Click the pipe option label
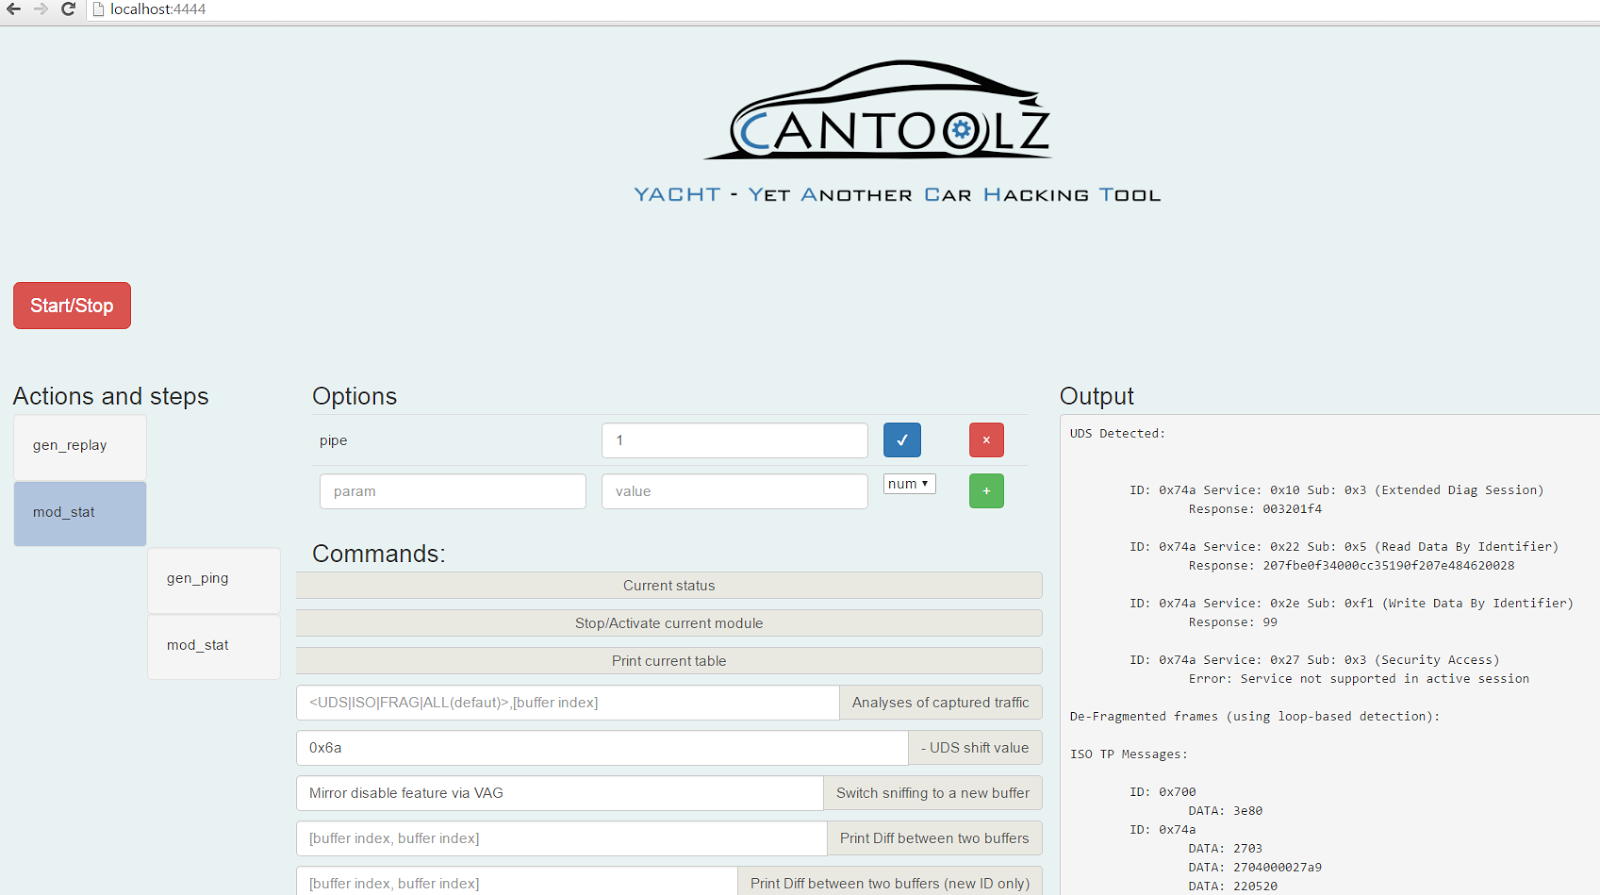Screen dimensions: 1600x895 click(334, 441)
